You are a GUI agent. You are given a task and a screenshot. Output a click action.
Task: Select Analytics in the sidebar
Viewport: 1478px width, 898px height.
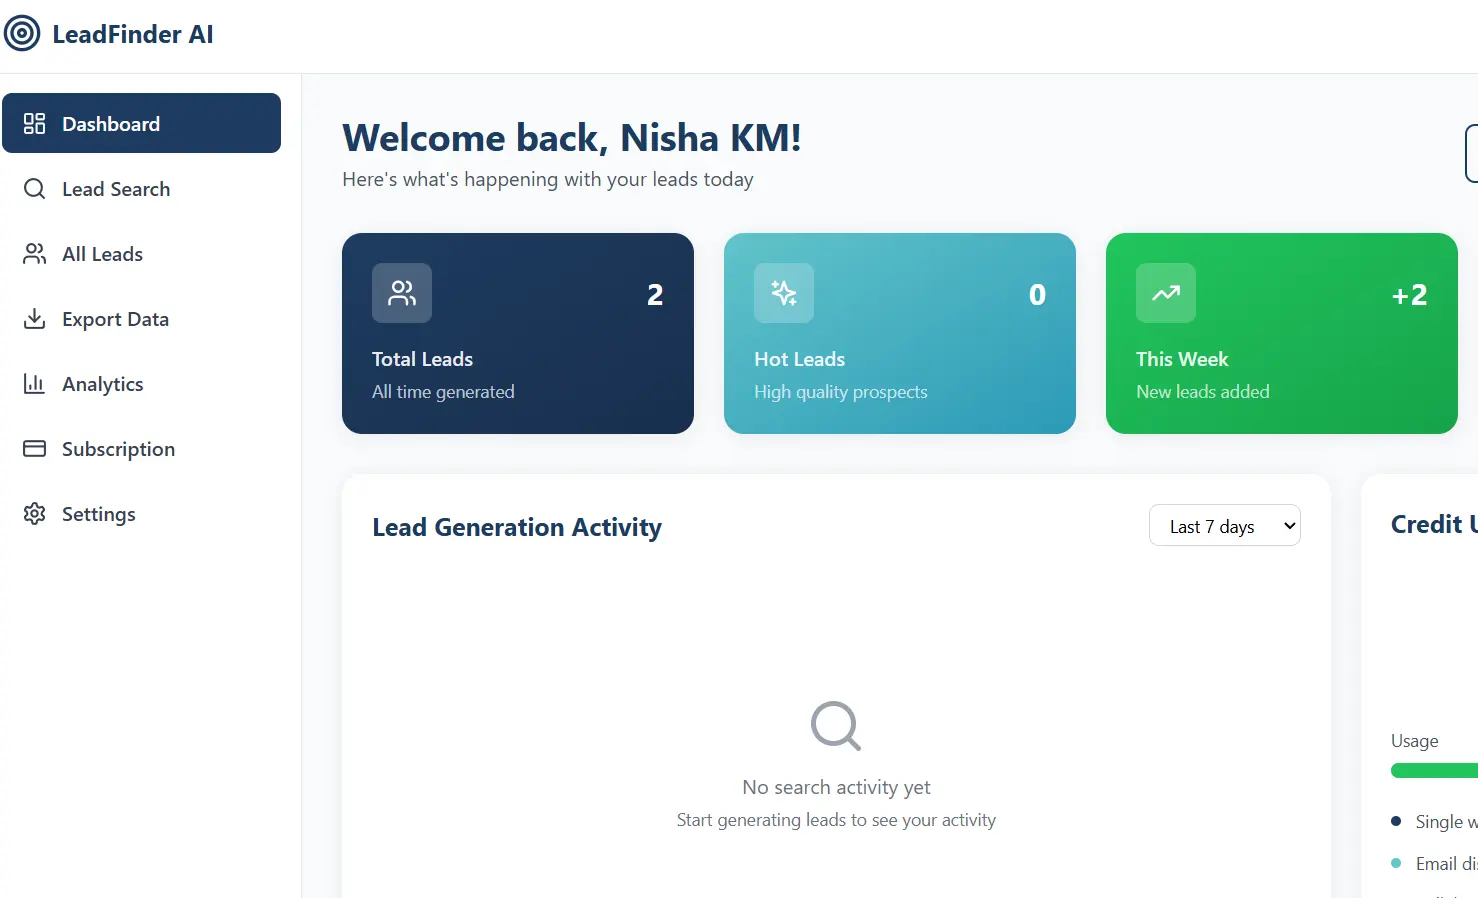point(102,384)
